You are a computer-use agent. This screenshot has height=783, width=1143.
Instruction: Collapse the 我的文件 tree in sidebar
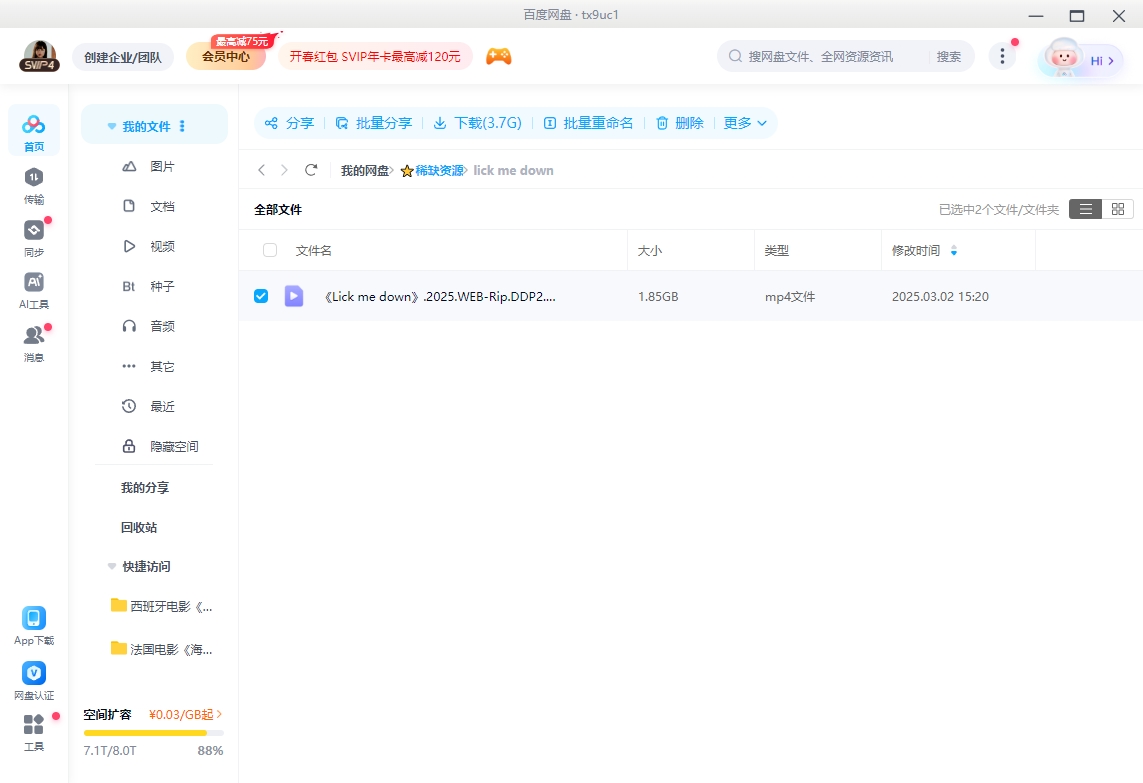tap(111, 125)
